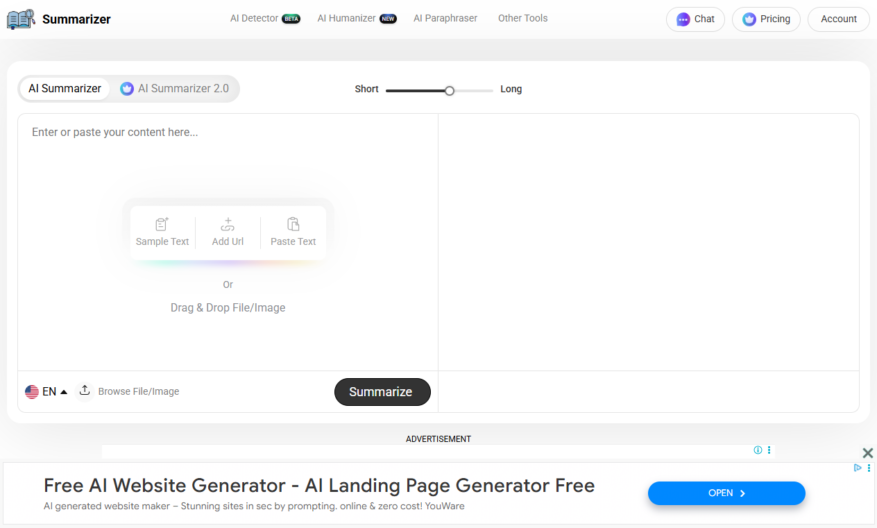The width and height of the screenshot is (877, 528).
Task: Open the EN language dropdown
Action: pos(46,392)
